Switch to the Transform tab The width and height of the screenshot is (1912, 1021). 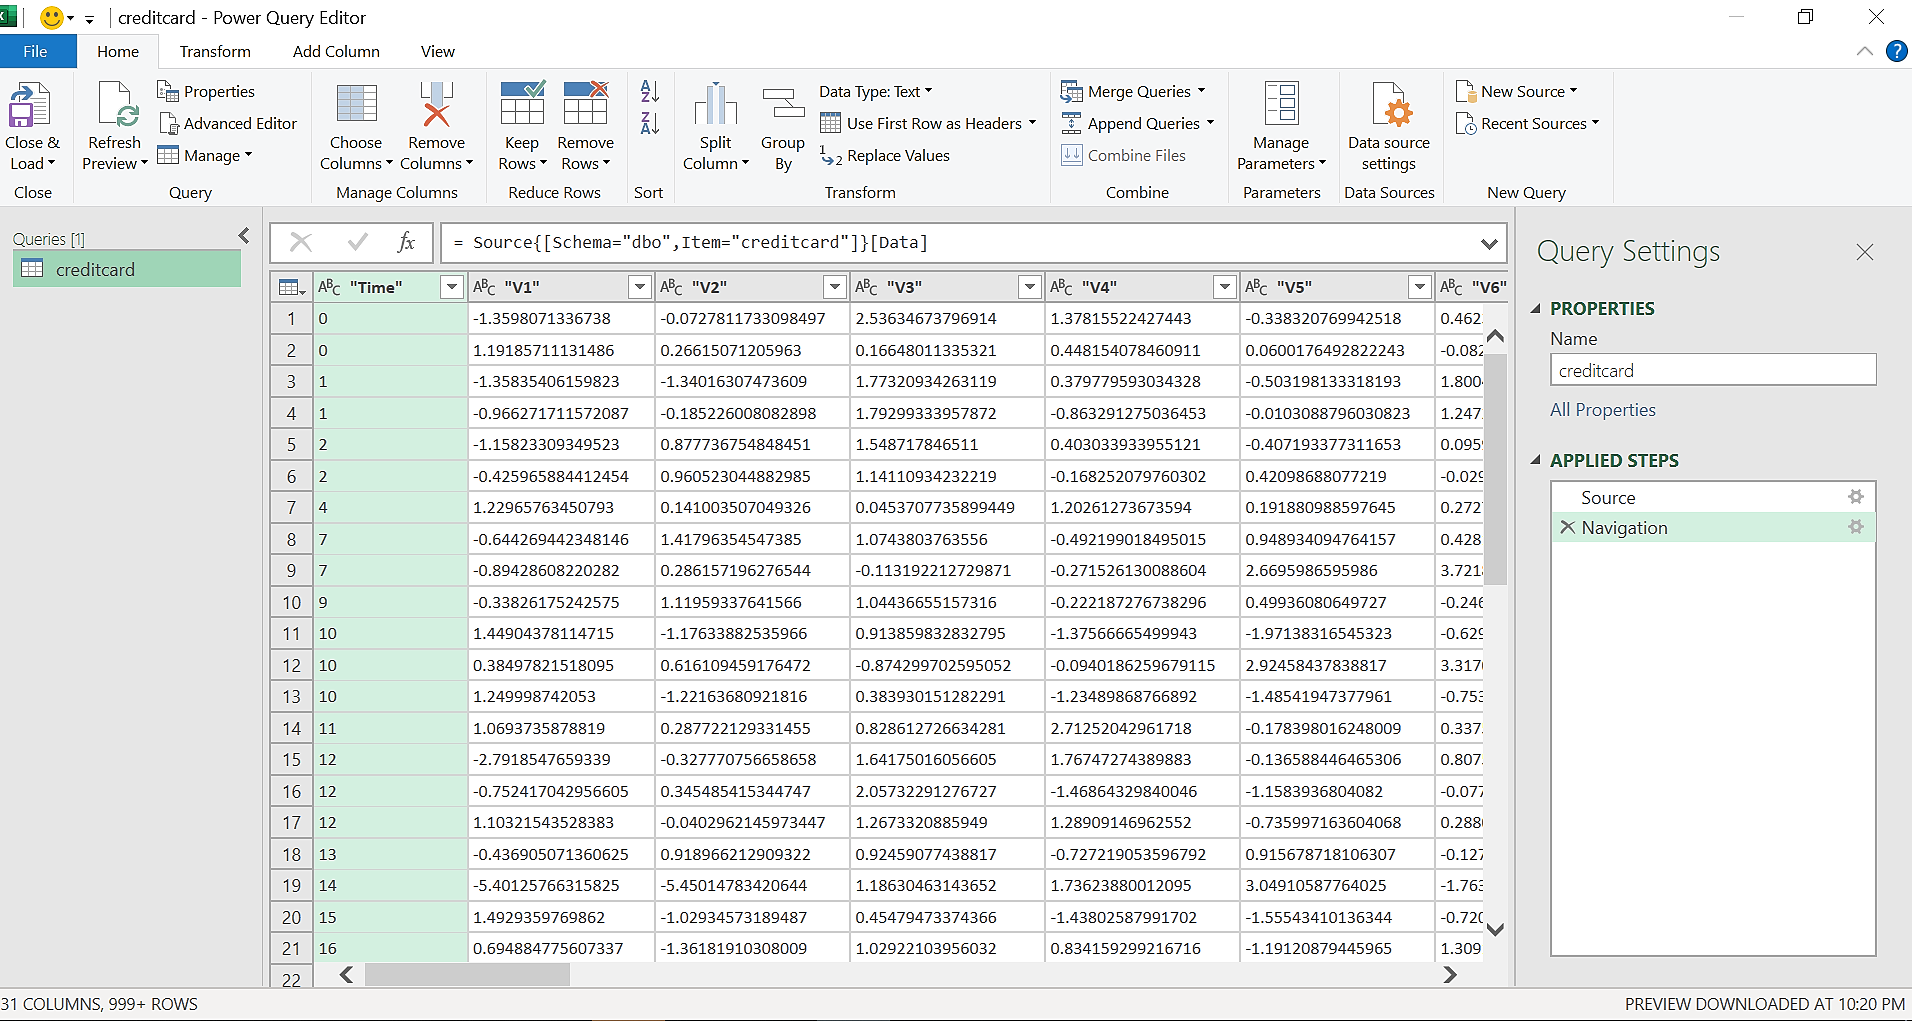(215, 51)
